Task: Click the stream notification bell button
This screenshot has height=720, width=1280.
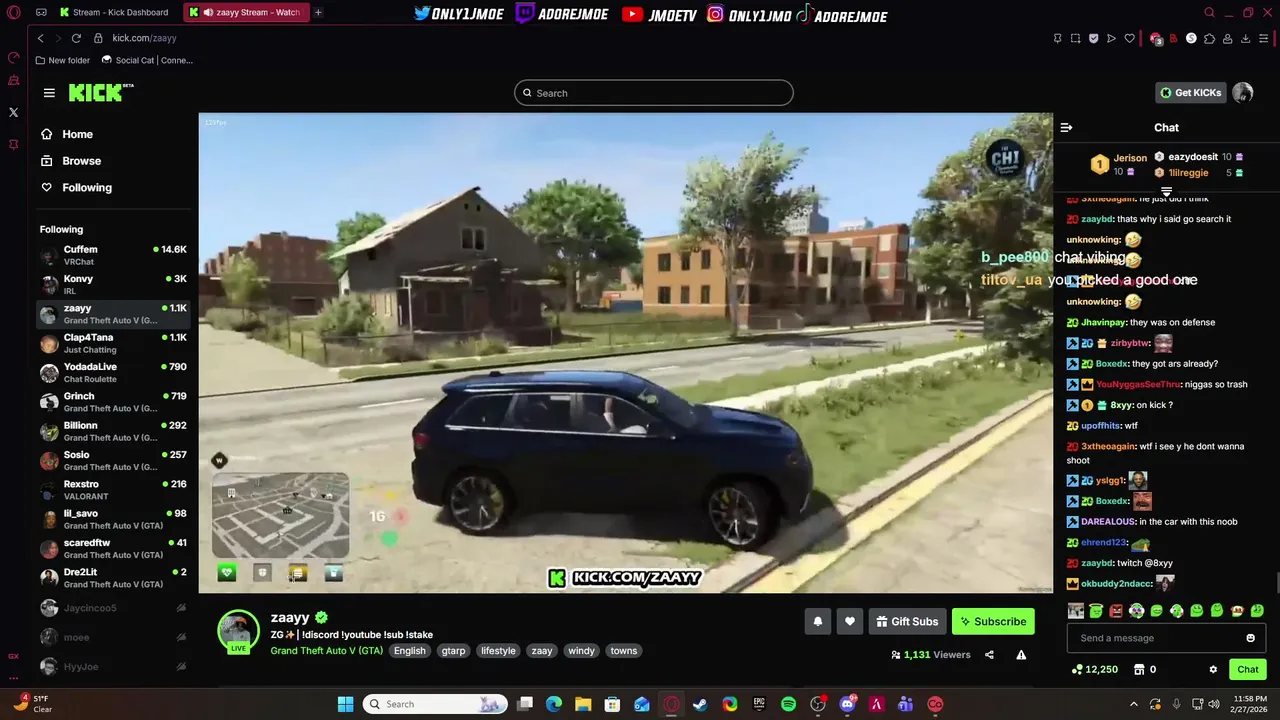Action: (x=818, y=621)
